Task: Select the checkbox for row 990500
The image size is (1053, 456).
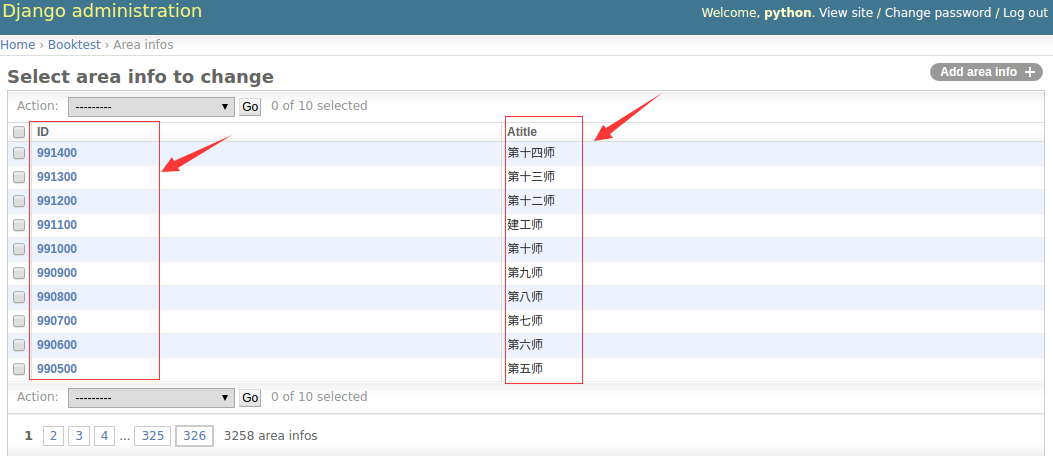Action: pyautogui.click(x=19, y=369)
